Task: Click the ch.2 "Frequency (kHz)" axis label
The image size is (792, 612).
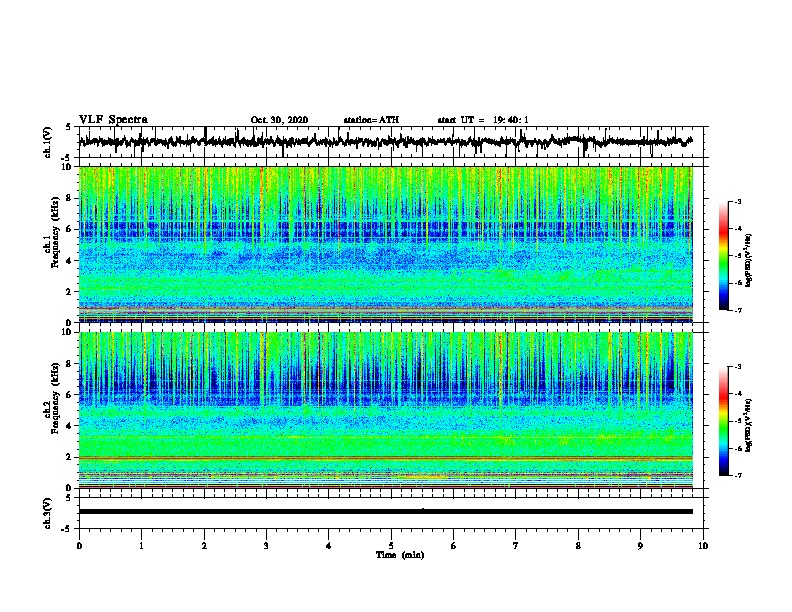Action: [55, 398]
